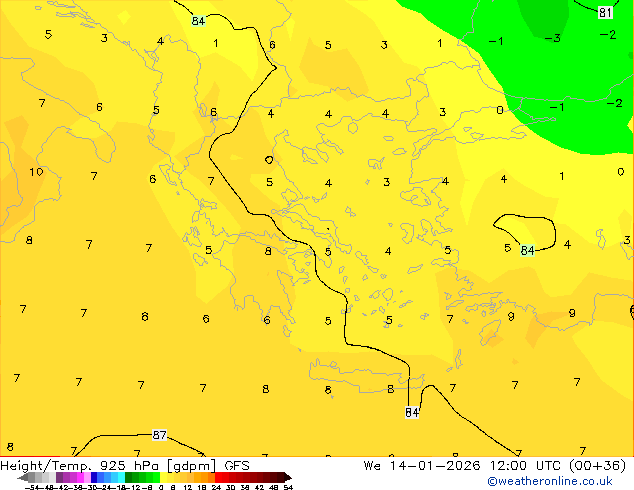The image size is (634, 490).
Task: Pick the bright red swatch above 24
Action: pos(218,477)
